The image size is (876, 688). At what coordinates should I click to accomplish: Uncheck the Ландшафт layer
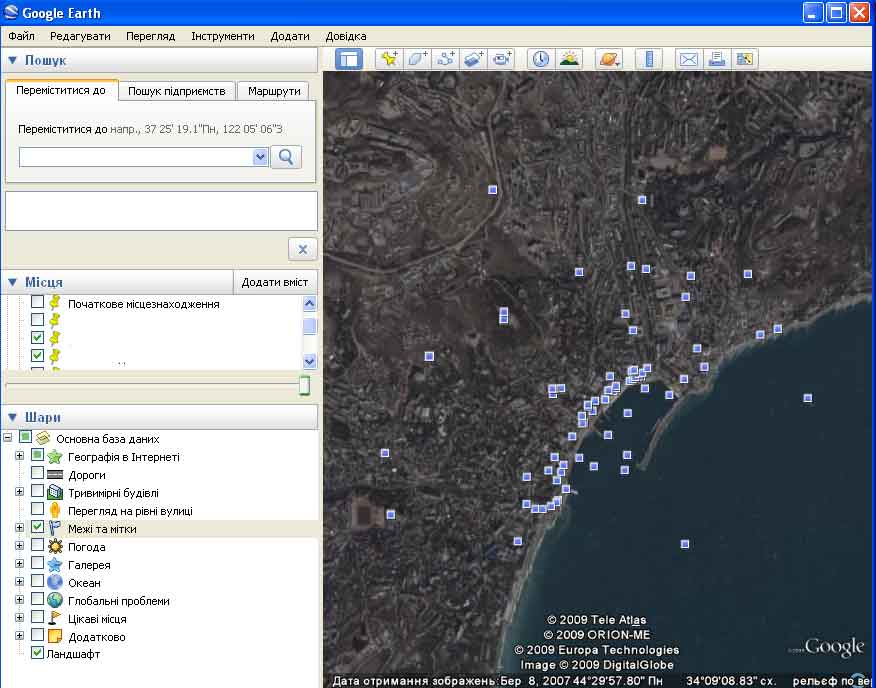pyautogui.click(x=38, y=654)
